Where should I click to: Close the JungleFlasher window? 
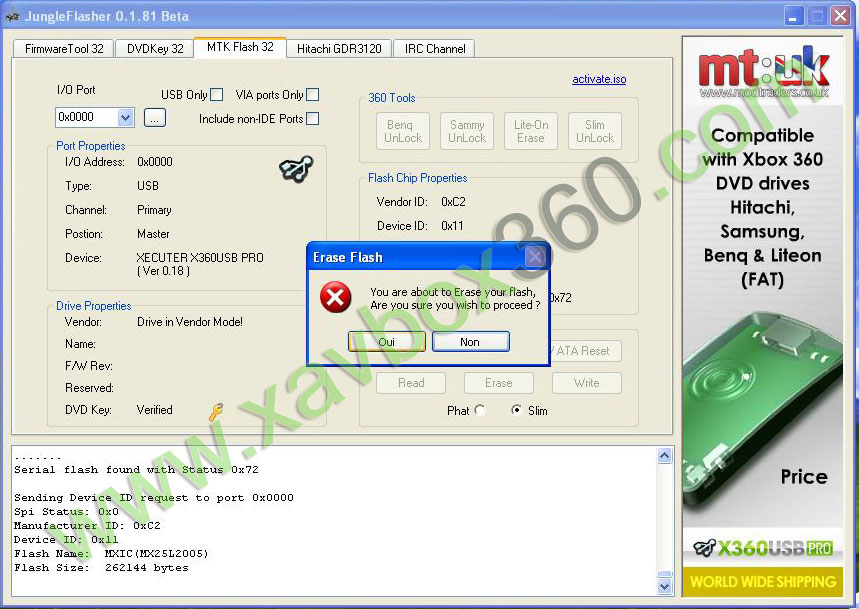click(x=840, y=16)
